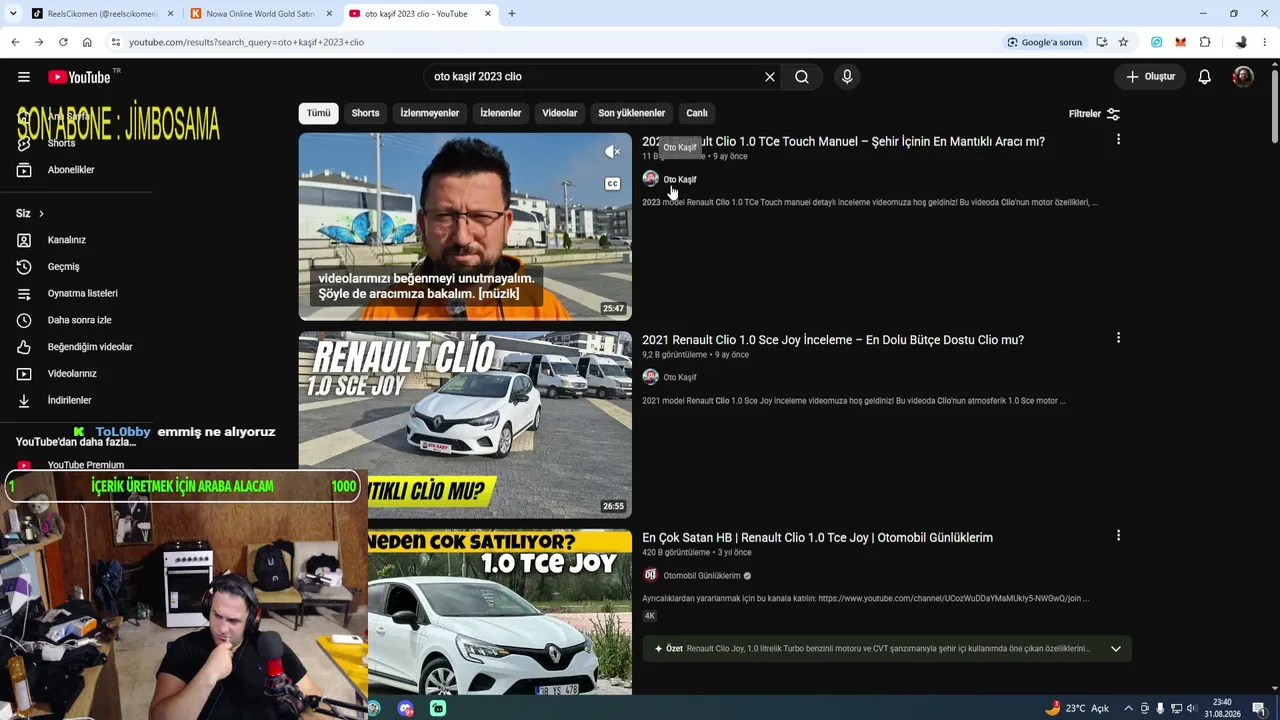1280x720 pixels.
Task: Click the install app icon in address bar
Action: [1101, 42]
